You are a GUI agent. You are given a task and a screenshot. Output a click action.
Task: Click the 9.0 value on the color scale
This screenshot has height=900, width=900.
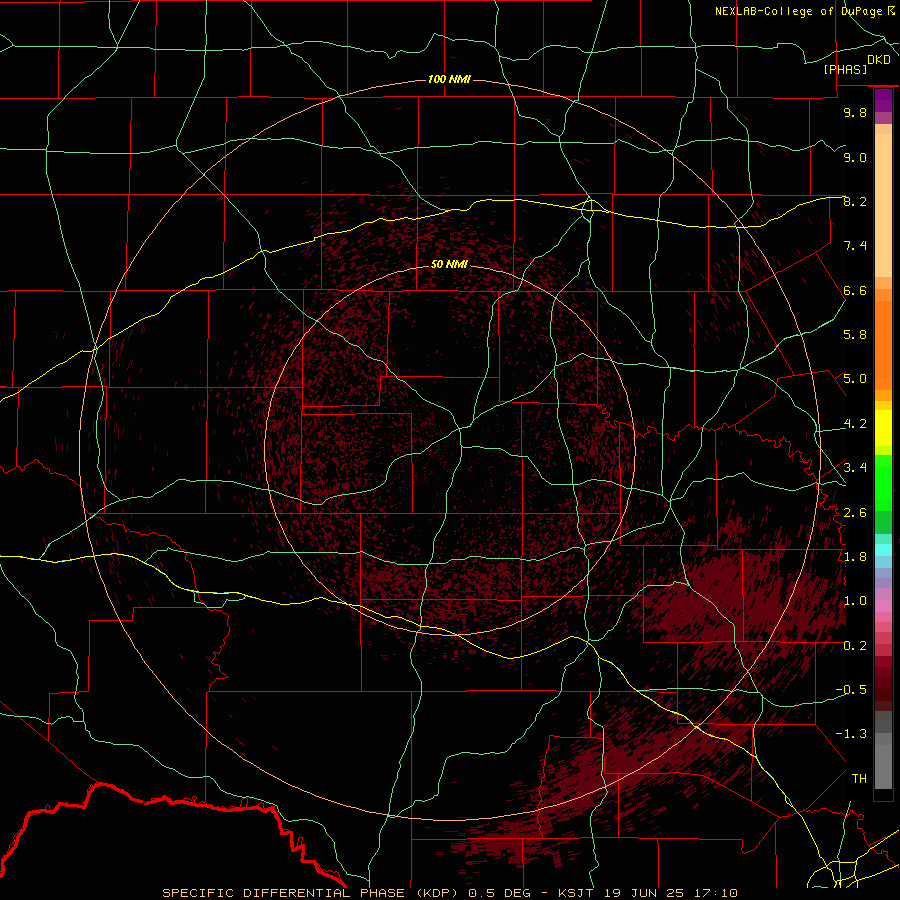tap(855, 157)
